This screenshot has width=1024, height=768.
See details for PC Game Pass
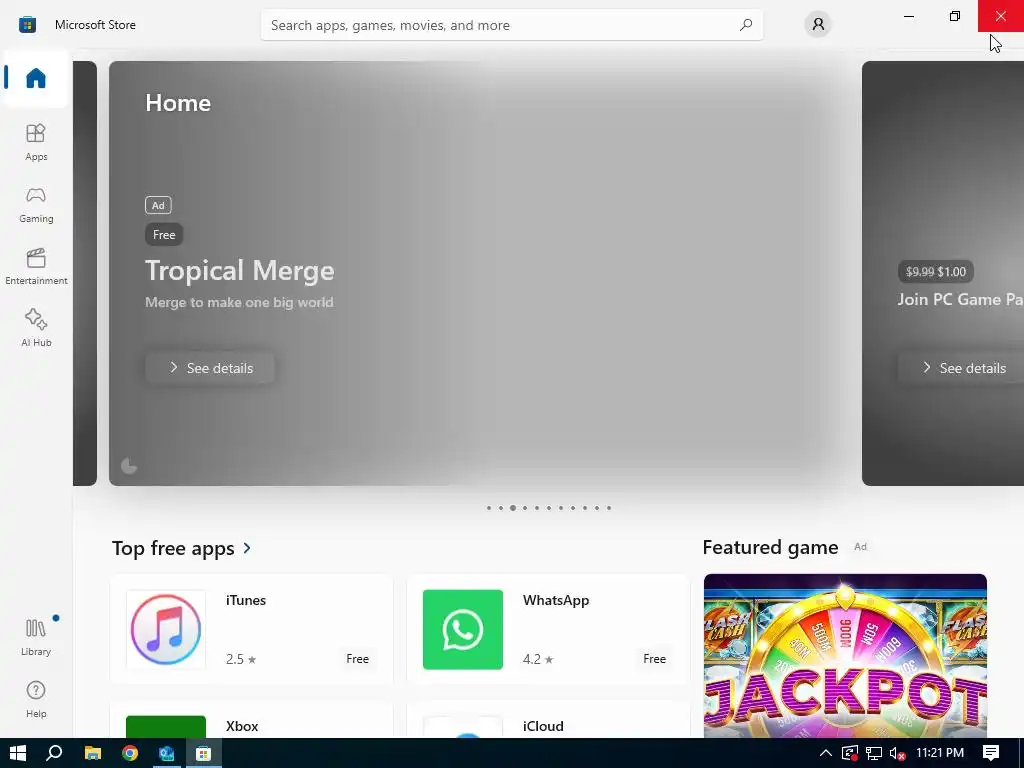pos(961,368)
